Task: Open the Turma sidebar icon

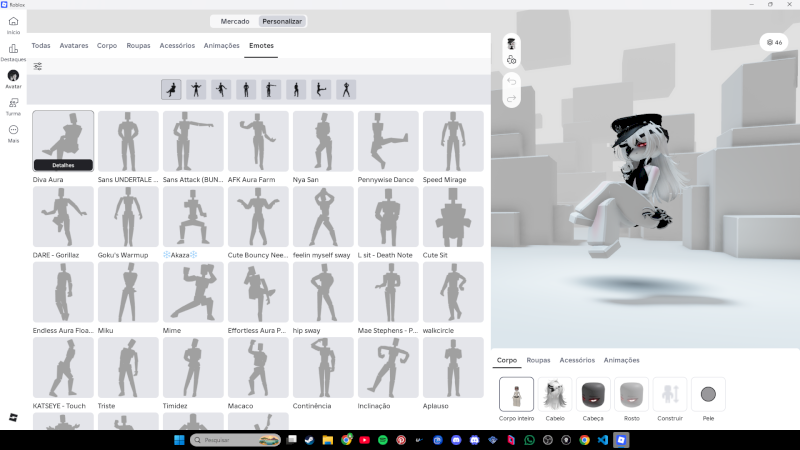Action: [13, 104]
